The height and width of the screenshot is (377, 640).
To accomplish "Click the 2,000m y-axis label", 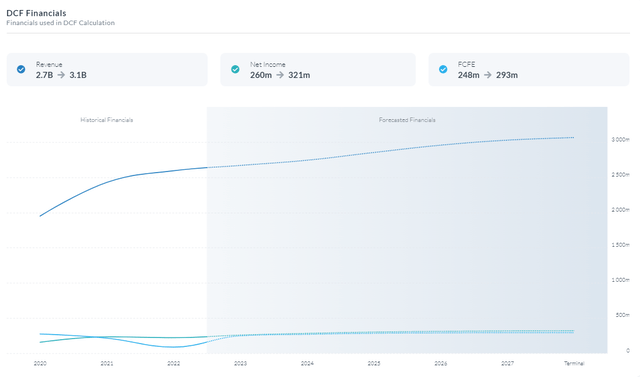I will point(620,210).
